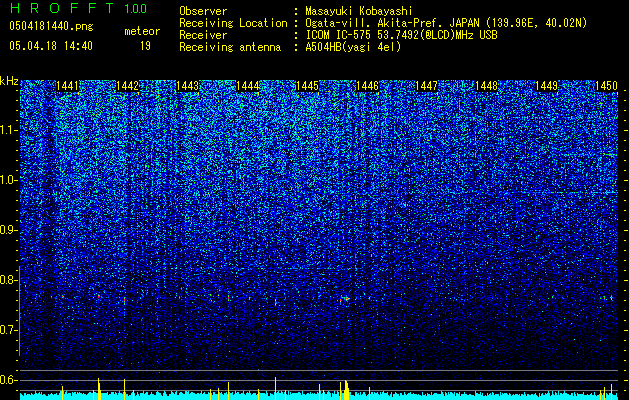Click the 1446 time marker
The image size is (629, 400).
367,86
